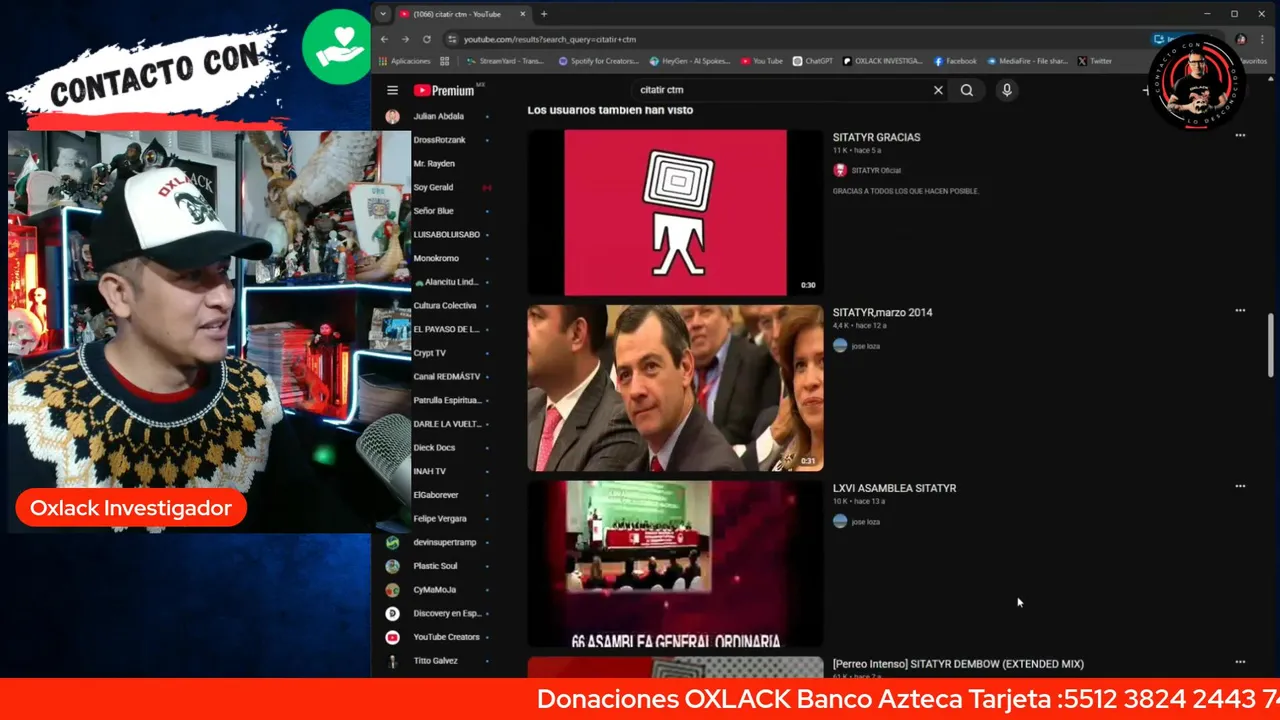Open HeyGen AI Spokes bookmark
This screenshot has width=1280, height=720.
pyautogui.click(x=689, y=61)
